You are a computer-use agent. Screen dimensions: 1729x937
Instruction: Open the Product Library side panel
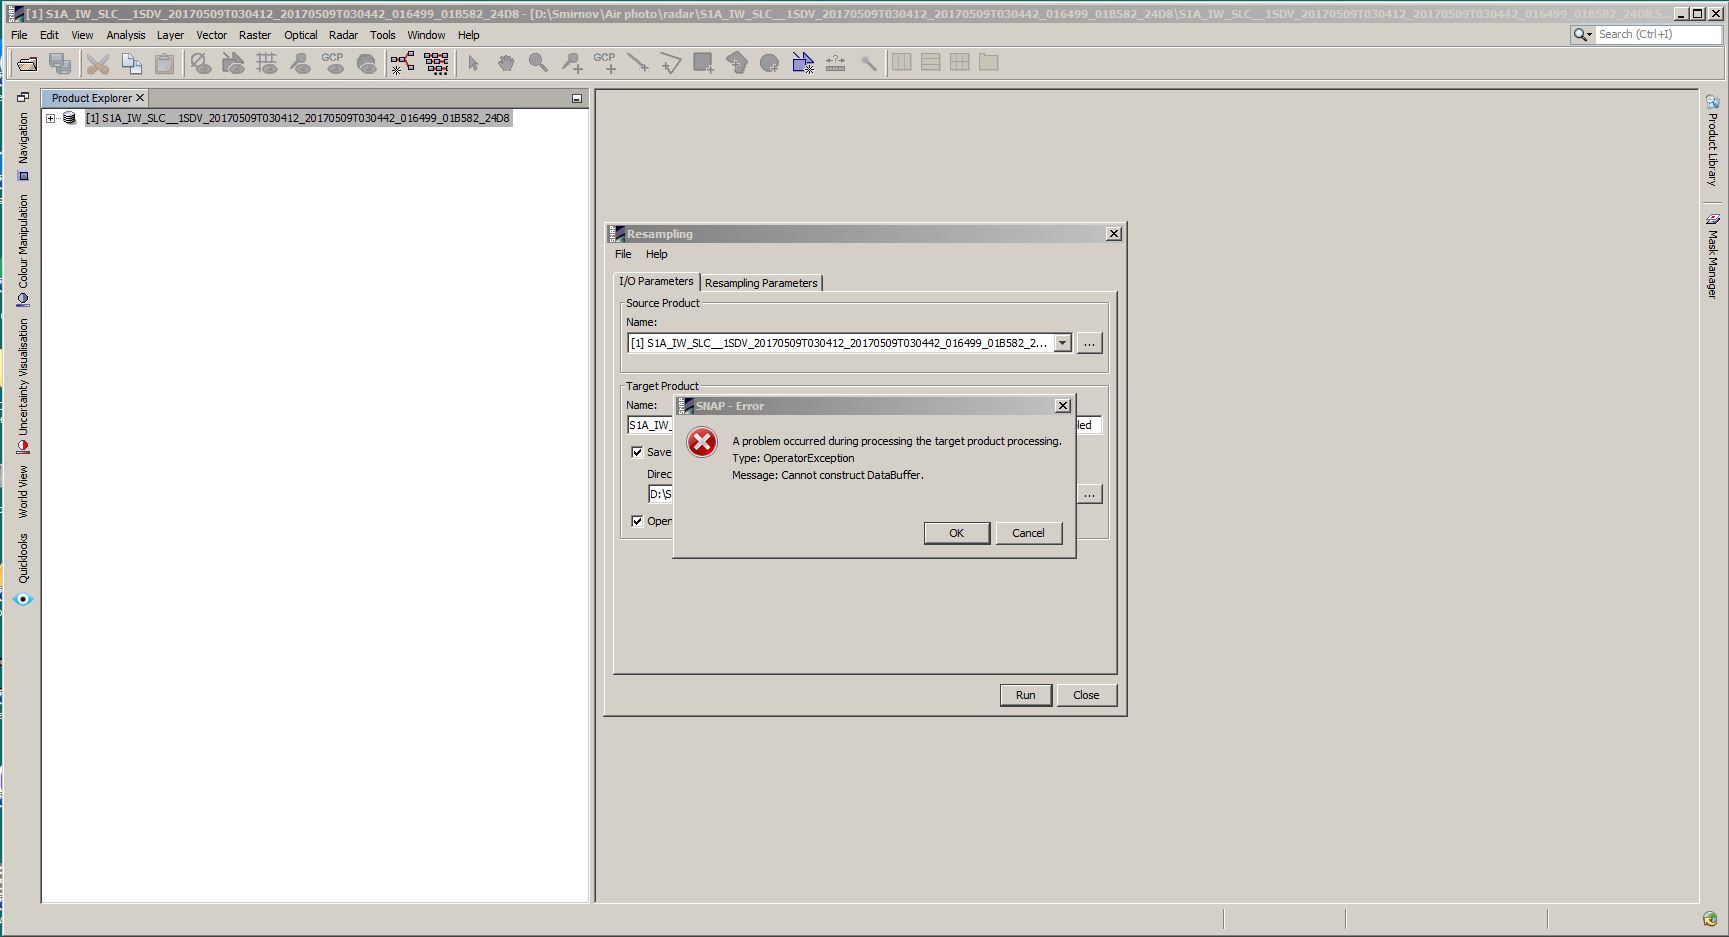tap(1712, 140)
